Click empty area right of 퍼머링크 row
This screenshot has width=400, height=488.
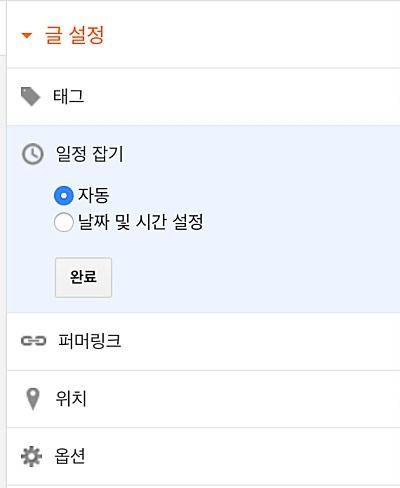(x=260, y=341)
